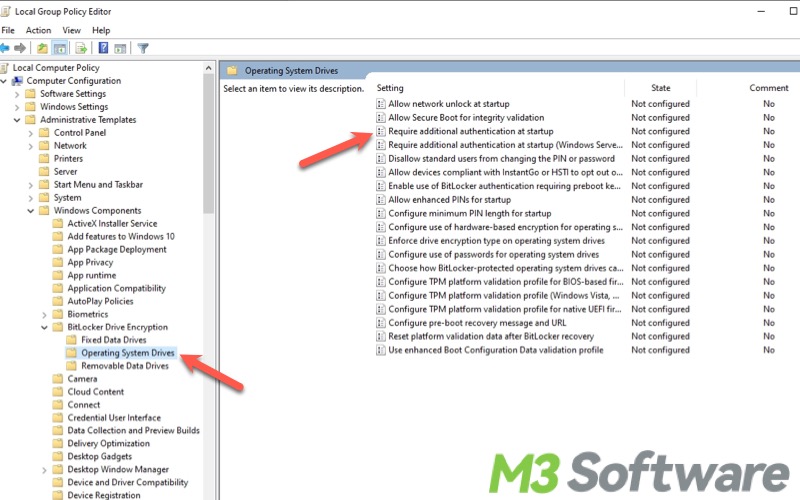Collapse the Administrative Templates node

[x=17, y=120]
